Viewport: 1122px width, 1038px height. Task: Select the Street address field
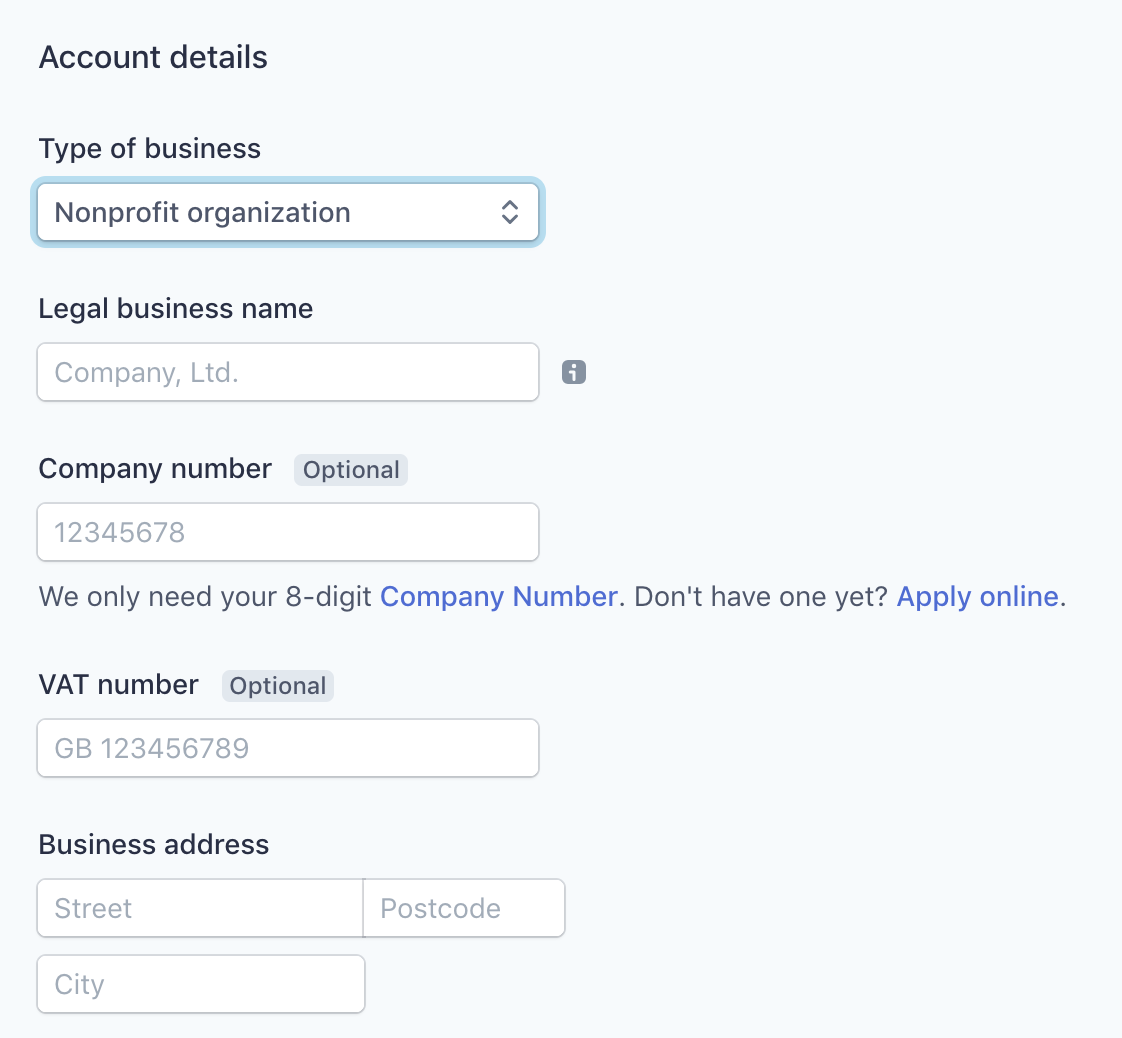(200, 909)
